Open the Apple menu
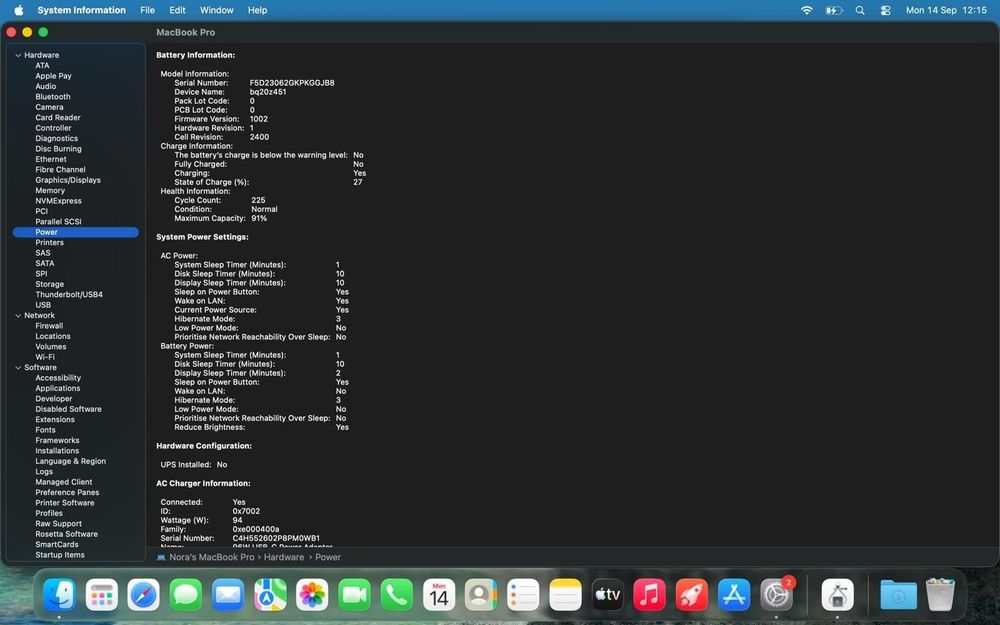Viewport: 1000px width, 625px height. pyautogui.click(x=18, y=10)
